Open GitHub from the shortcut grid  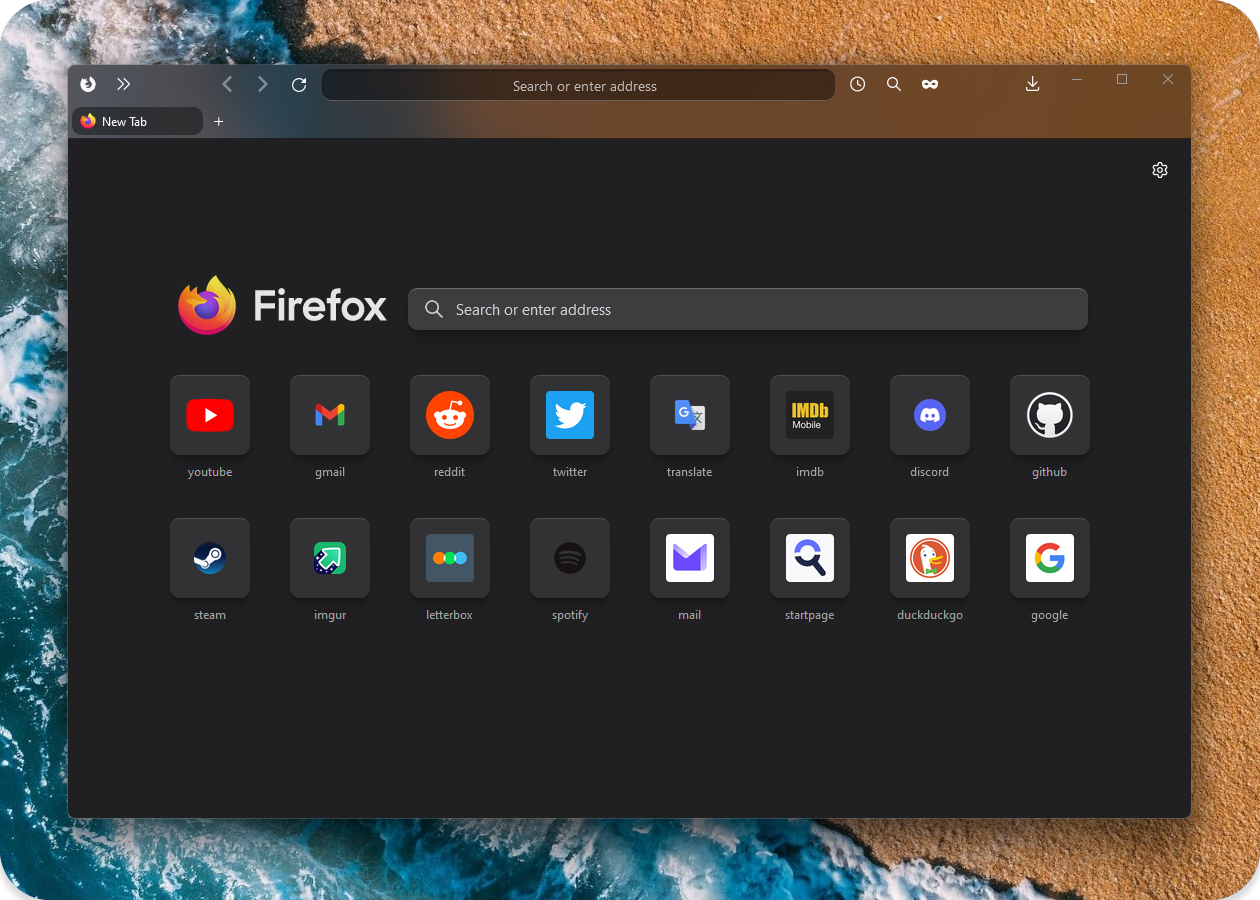click(1050, 415)
